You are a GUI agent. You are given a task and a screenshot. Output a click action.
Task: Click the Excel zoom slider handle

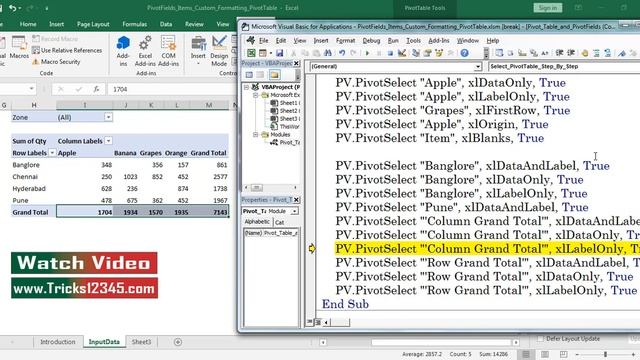coord(605,354)
